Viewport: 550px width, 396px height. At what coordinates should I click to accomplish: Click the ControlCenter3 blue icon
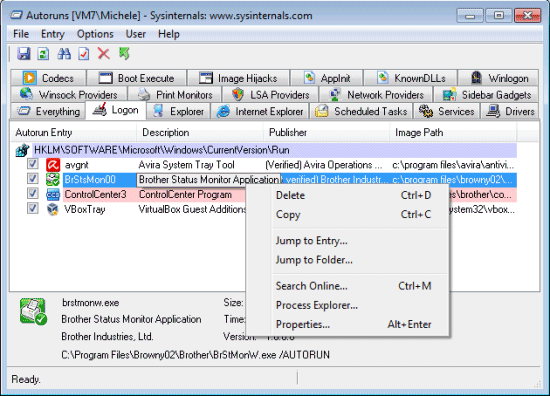click(53, 194)
